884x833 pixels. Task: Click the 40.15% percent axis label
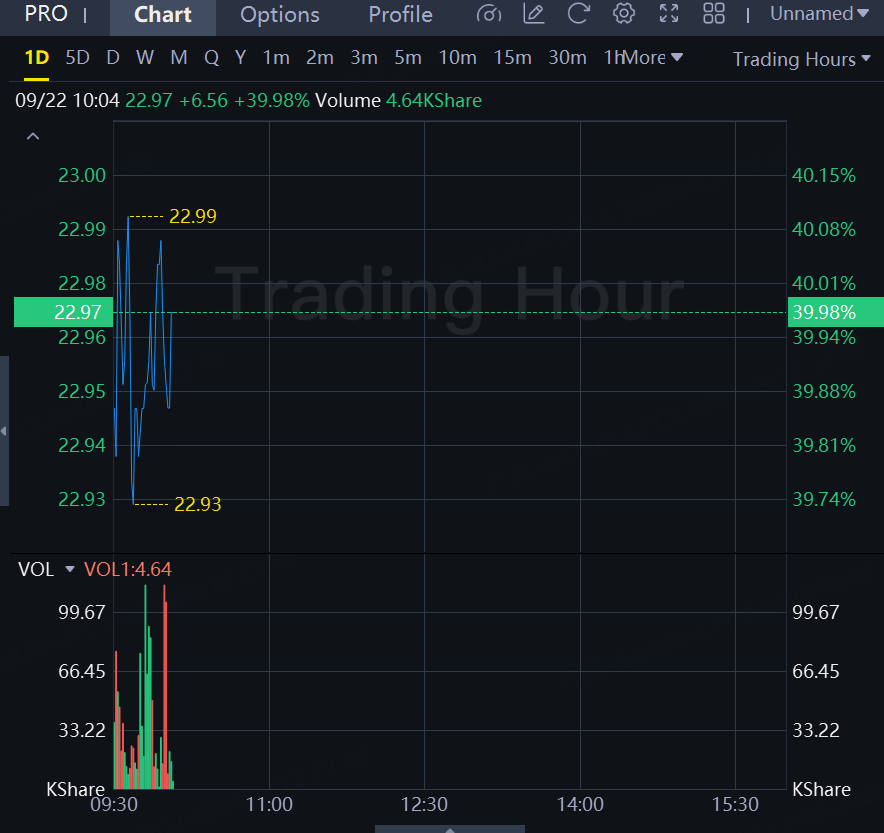[x=824, y=176]
